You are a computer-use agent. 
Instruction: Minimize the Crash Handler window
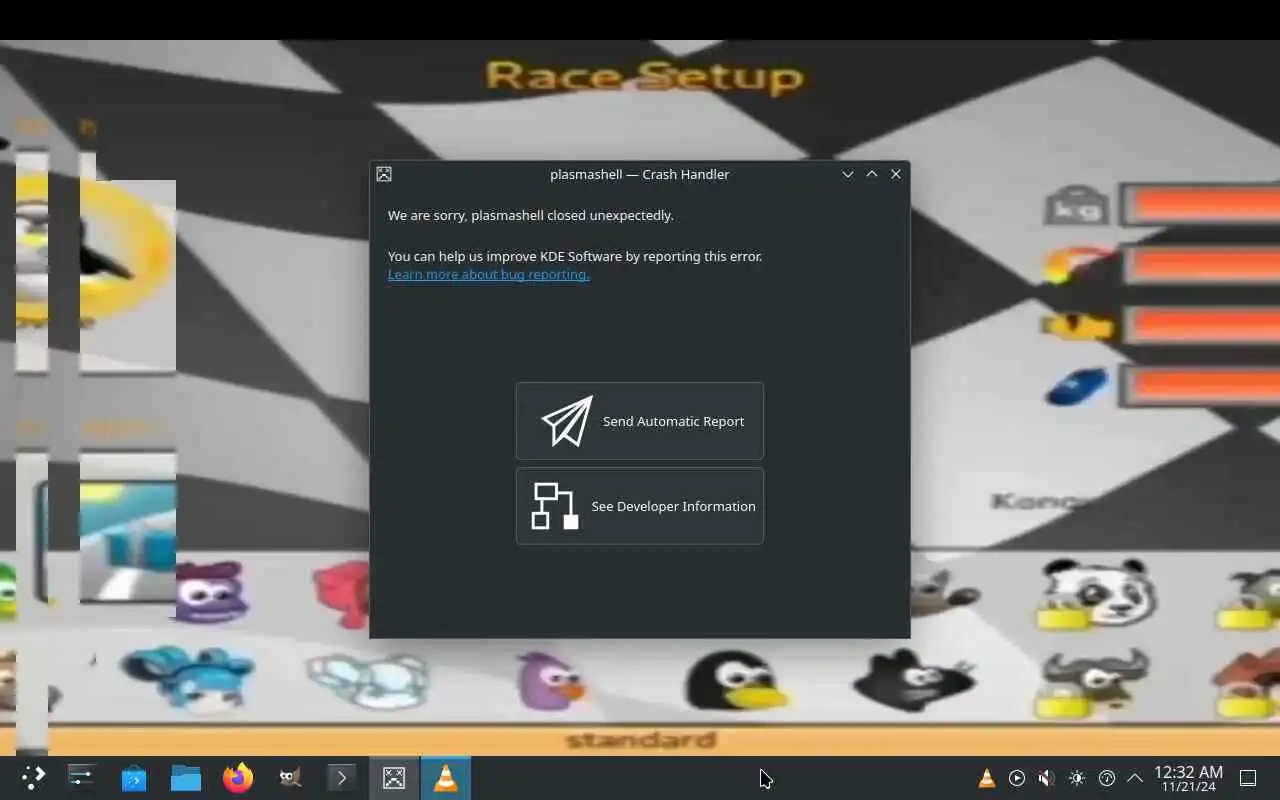tap(848, 174)
